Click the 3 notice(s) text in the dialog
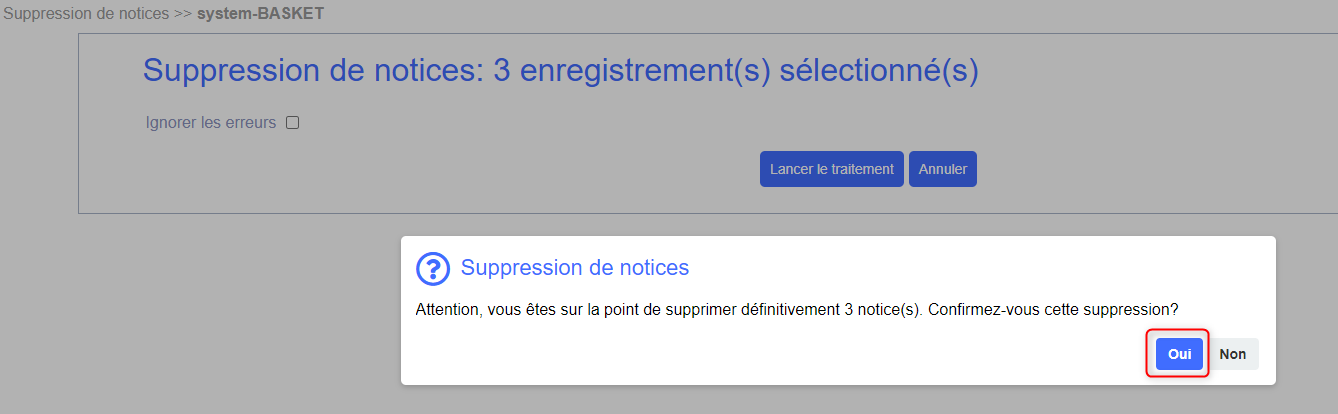Image resolution: width=1338 pixels, height=414 pixels. (884, 310)
